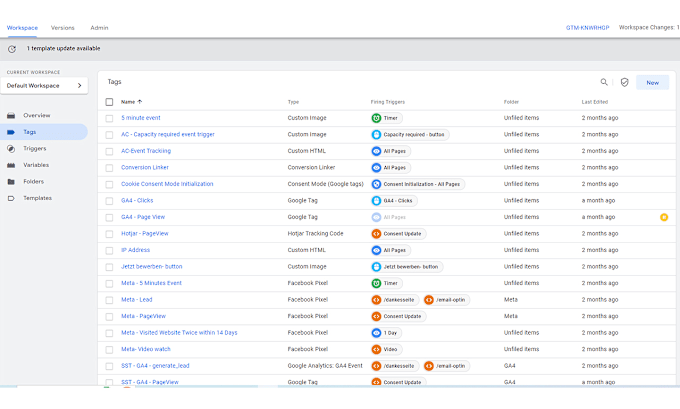
Task: Open the Cookie Consent Mode Initialization tag
Action: pyautogui.click(x=167, y=184)
